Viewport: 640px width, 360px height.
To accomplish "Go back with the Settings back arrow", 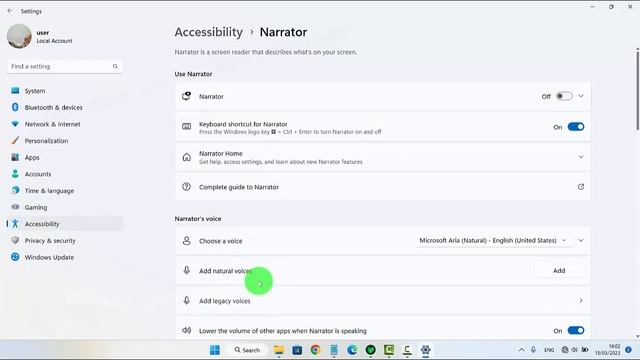I will click(x=10, y=11).
